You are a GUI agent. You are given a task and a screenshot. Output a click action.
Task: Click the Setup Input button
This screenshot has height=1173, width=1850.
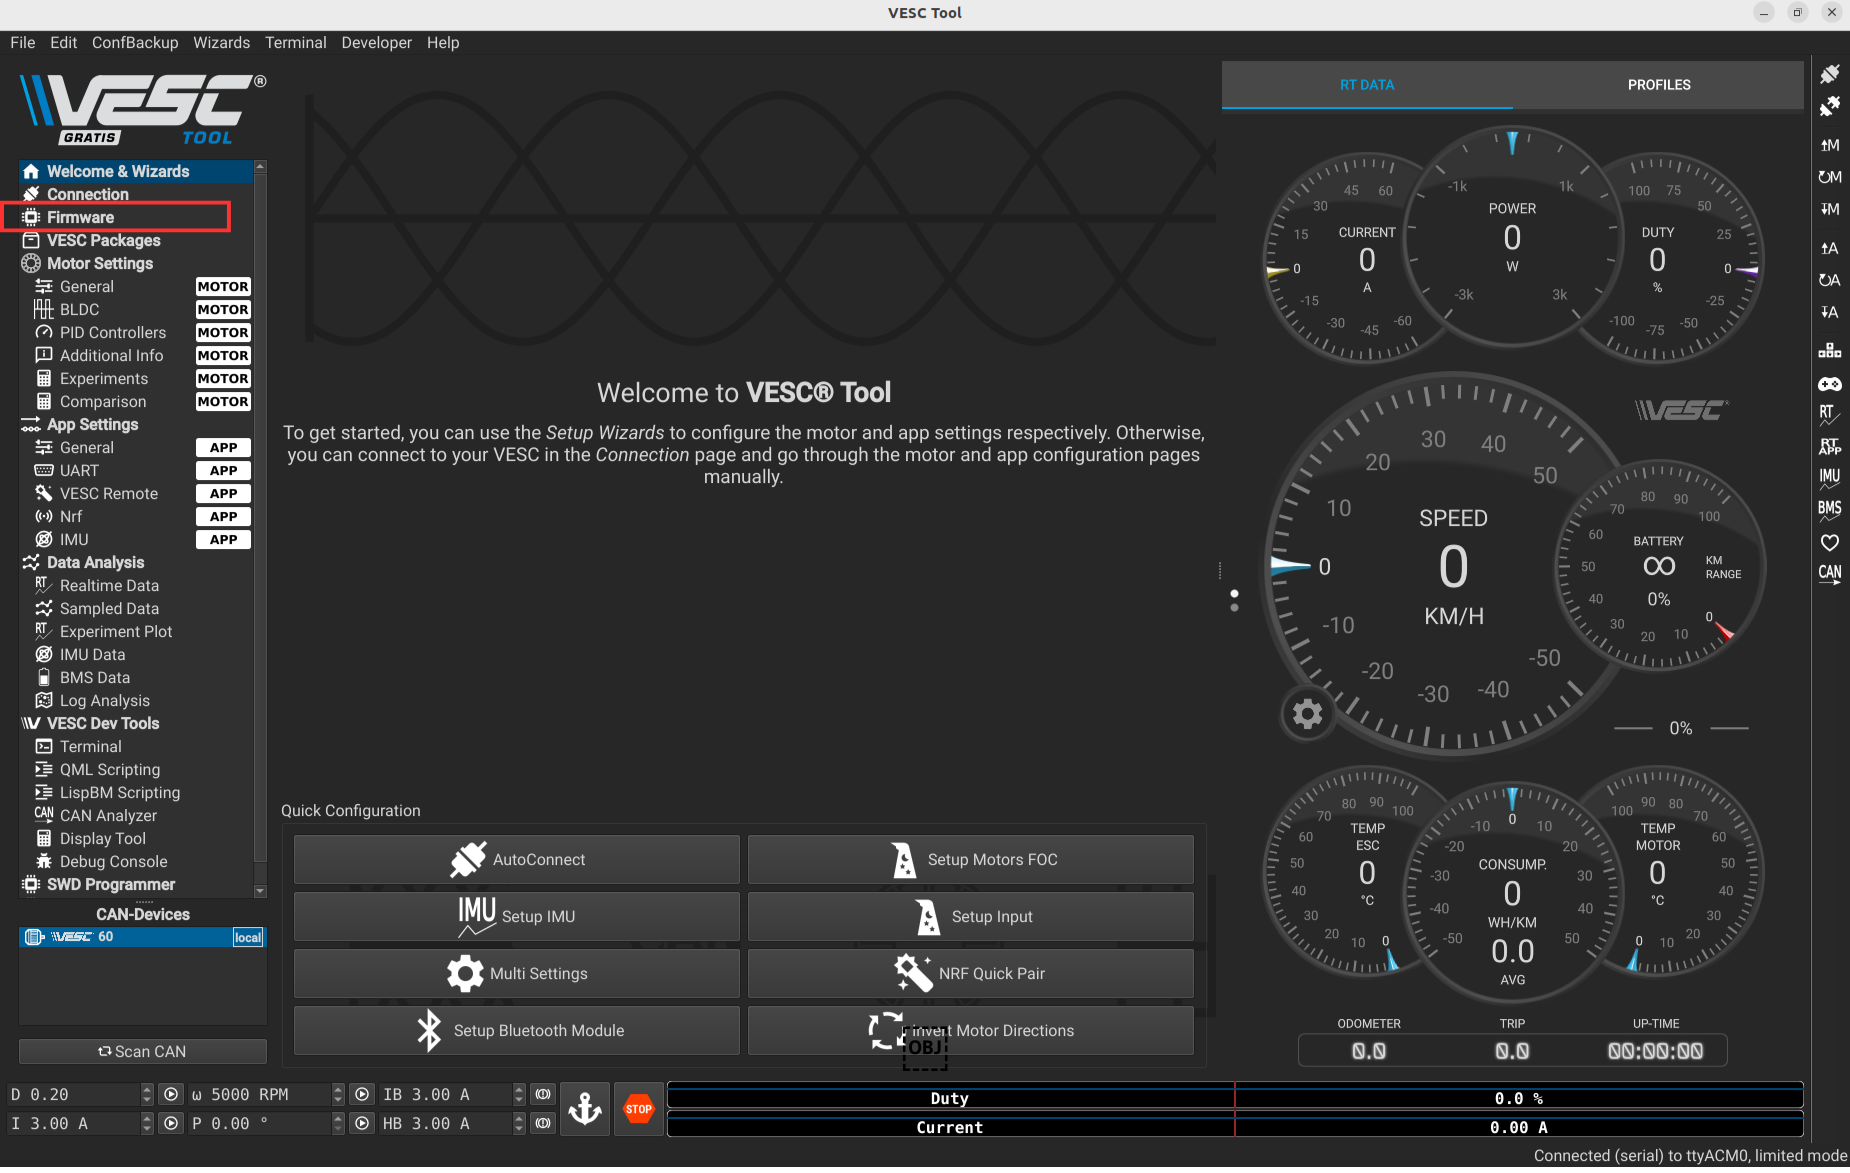971,917
